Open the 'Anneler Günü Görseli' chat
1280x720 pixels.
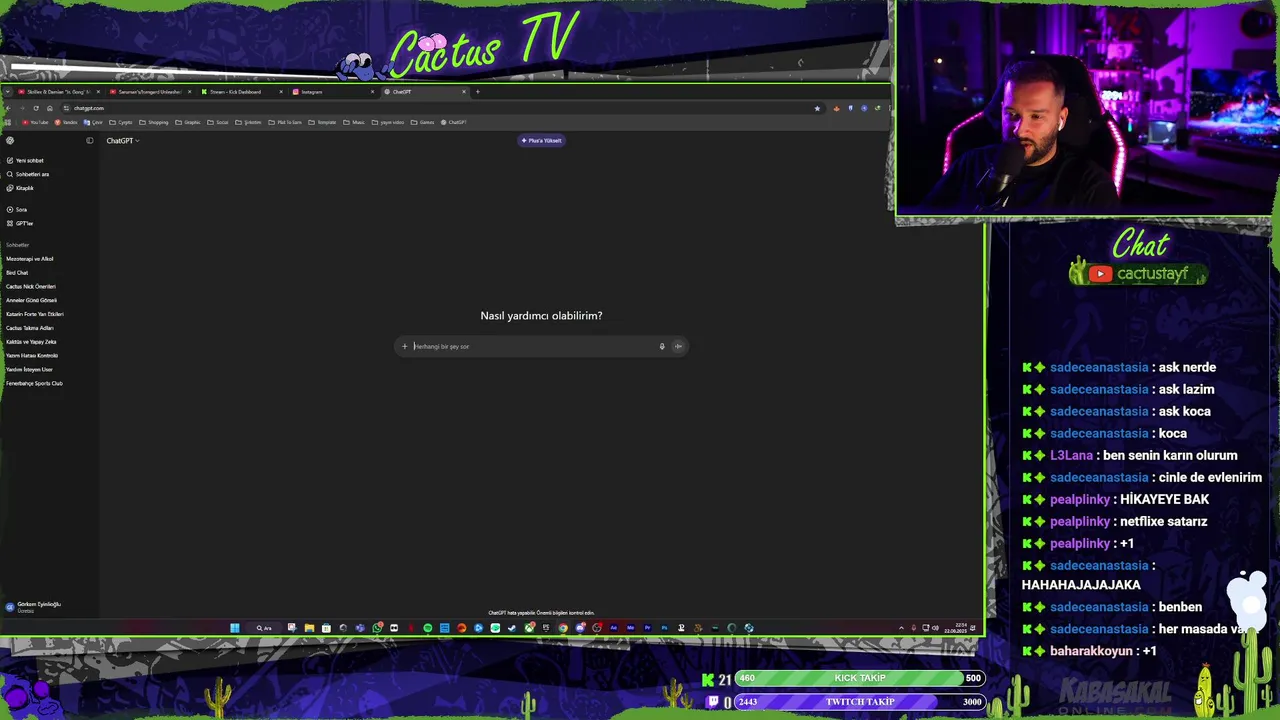pos(32,300)
